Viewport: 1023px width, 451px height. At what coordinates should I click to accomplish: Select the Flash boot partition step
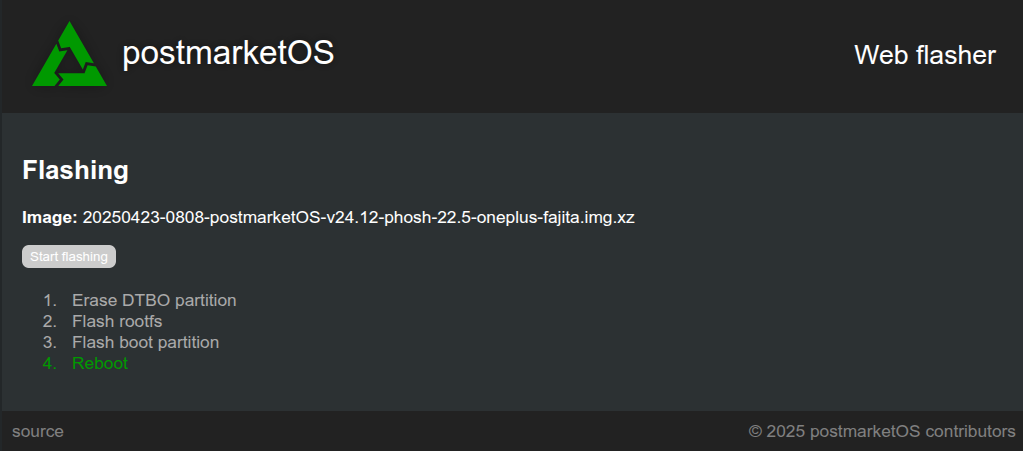click(x=145, y=342)
